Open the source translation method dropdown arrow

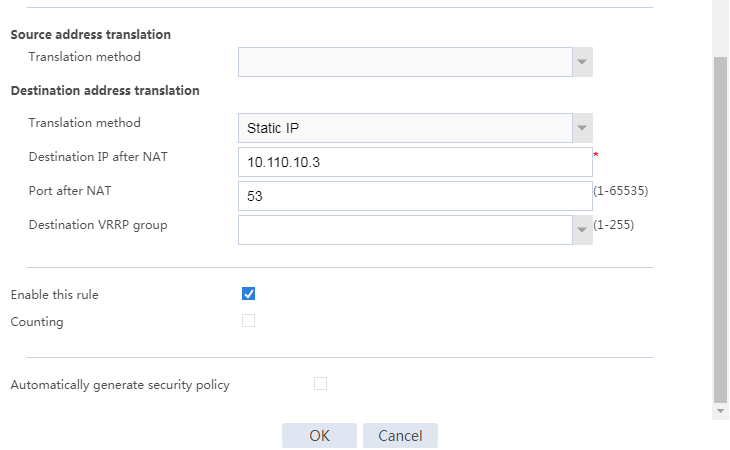(x=582, y=62)
